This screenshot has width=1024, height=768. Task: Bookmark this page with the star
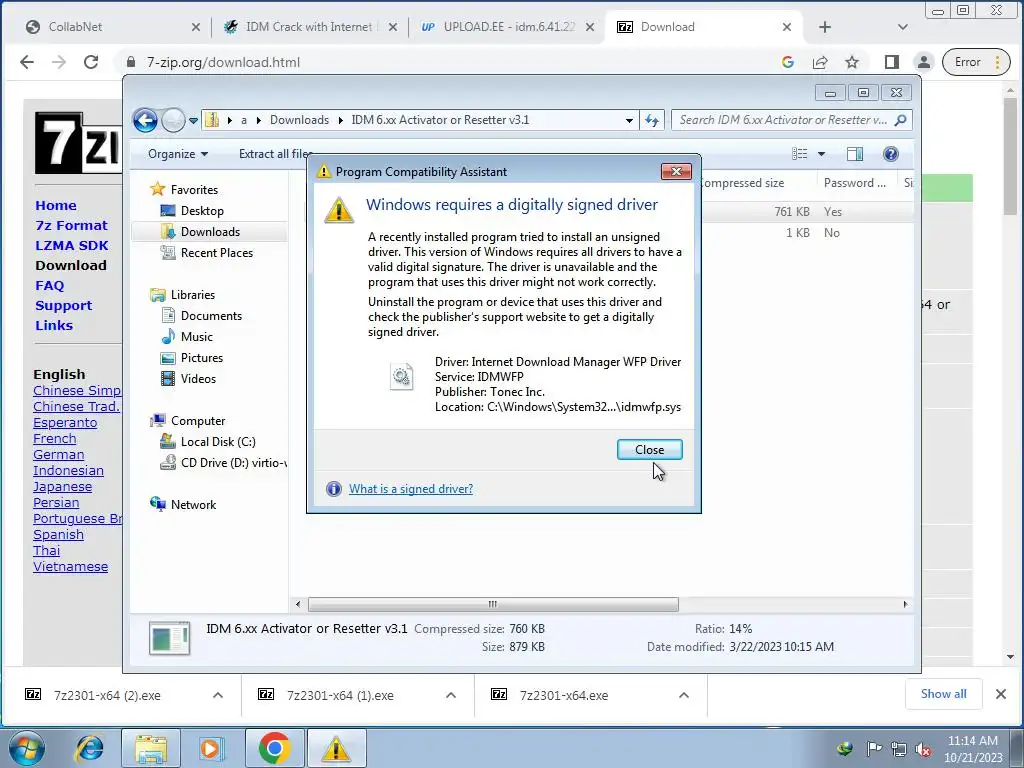pyautogui.click(x=852, y=62)
